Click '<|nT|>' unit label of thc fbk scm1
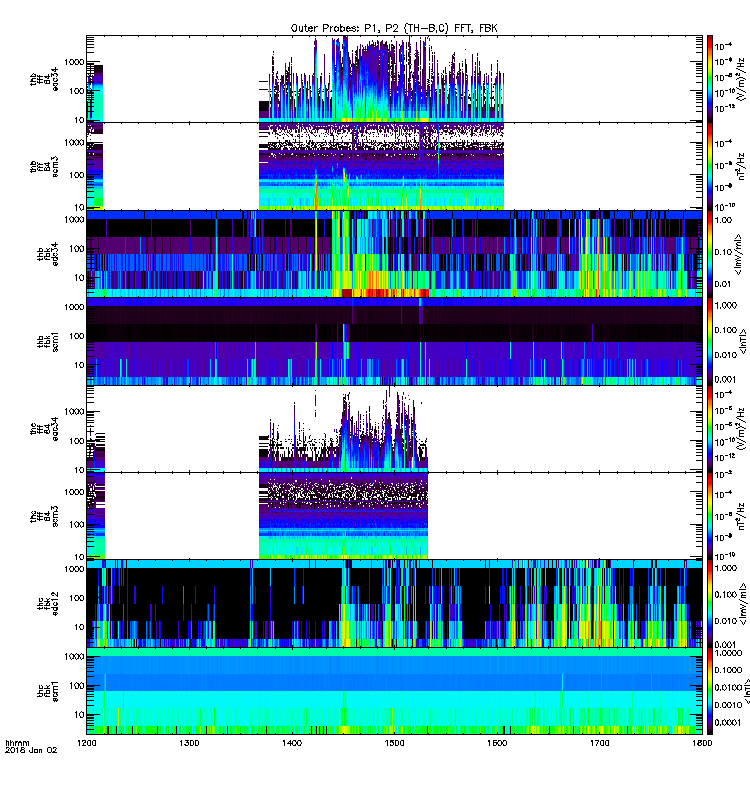 [x=745, y=691]
